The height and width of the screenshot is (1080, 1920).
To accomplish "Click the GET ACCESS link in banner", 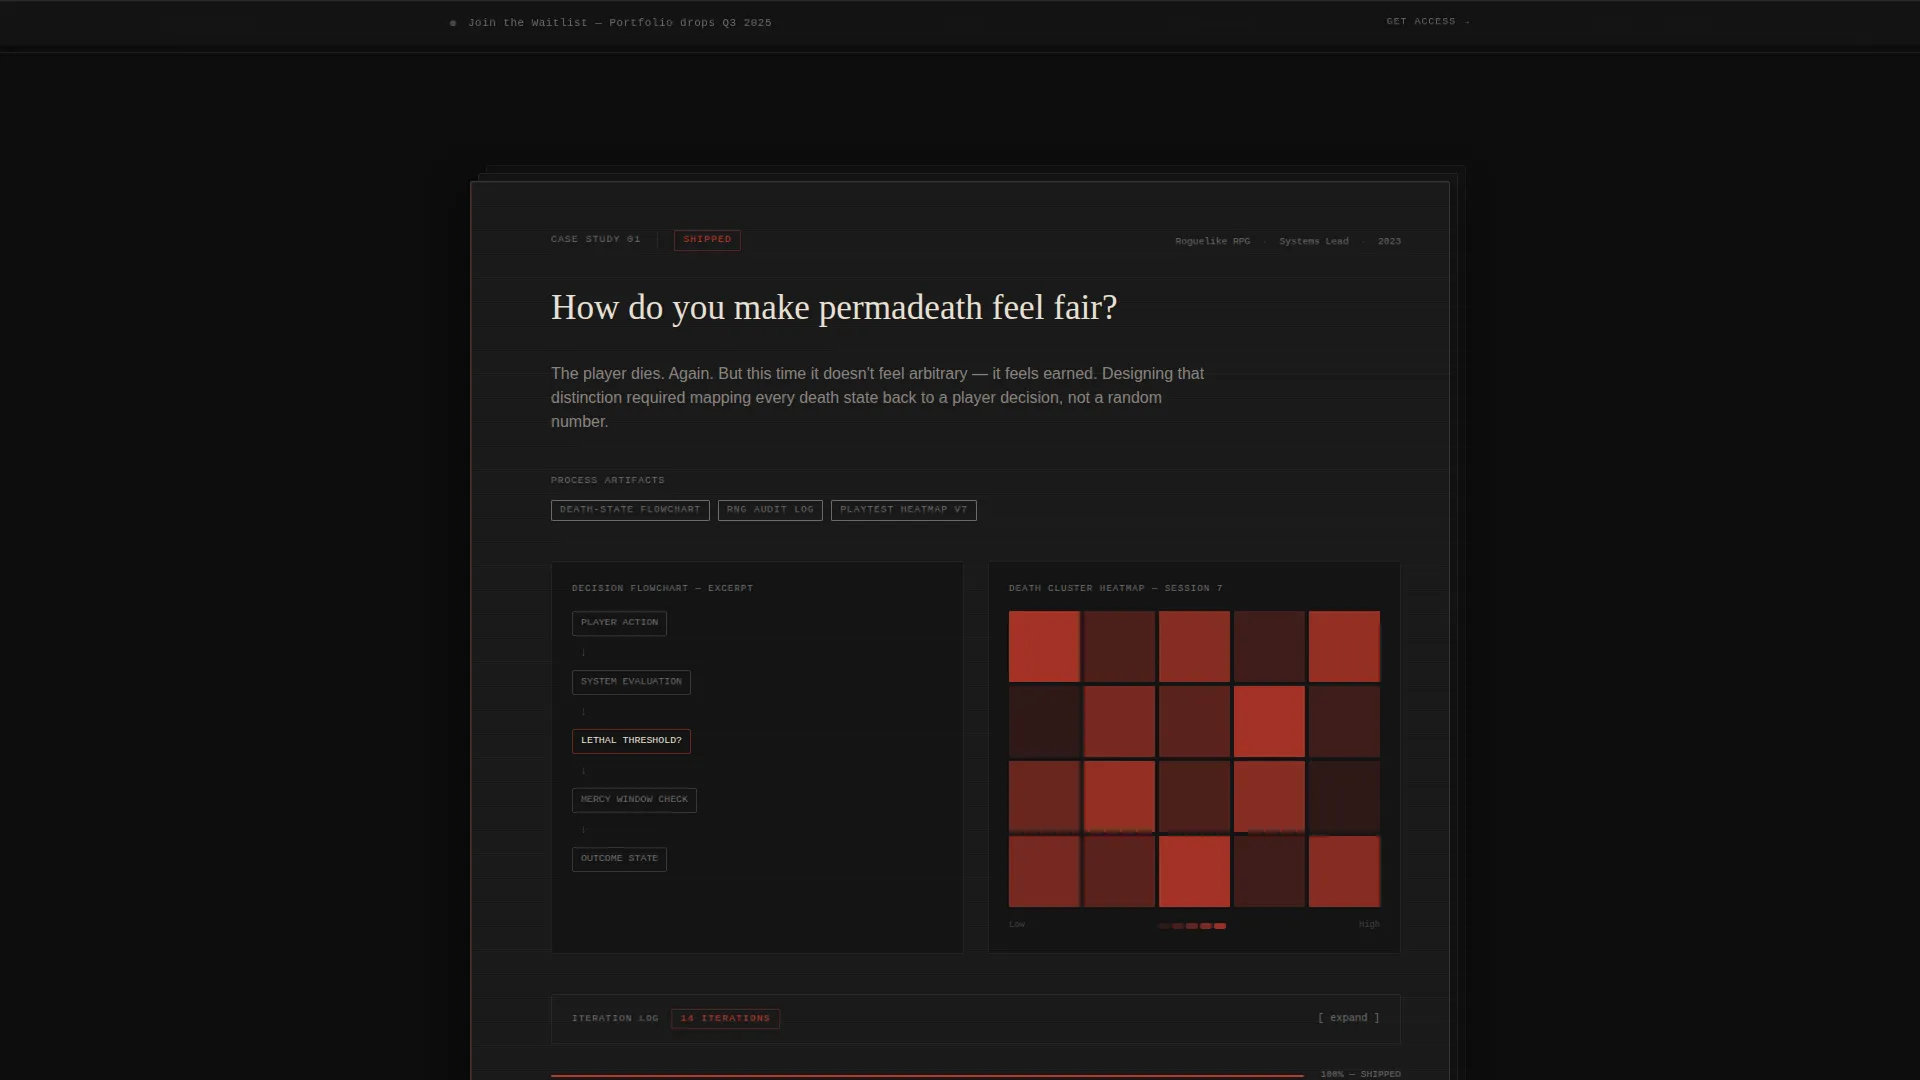I will 1427,21.
